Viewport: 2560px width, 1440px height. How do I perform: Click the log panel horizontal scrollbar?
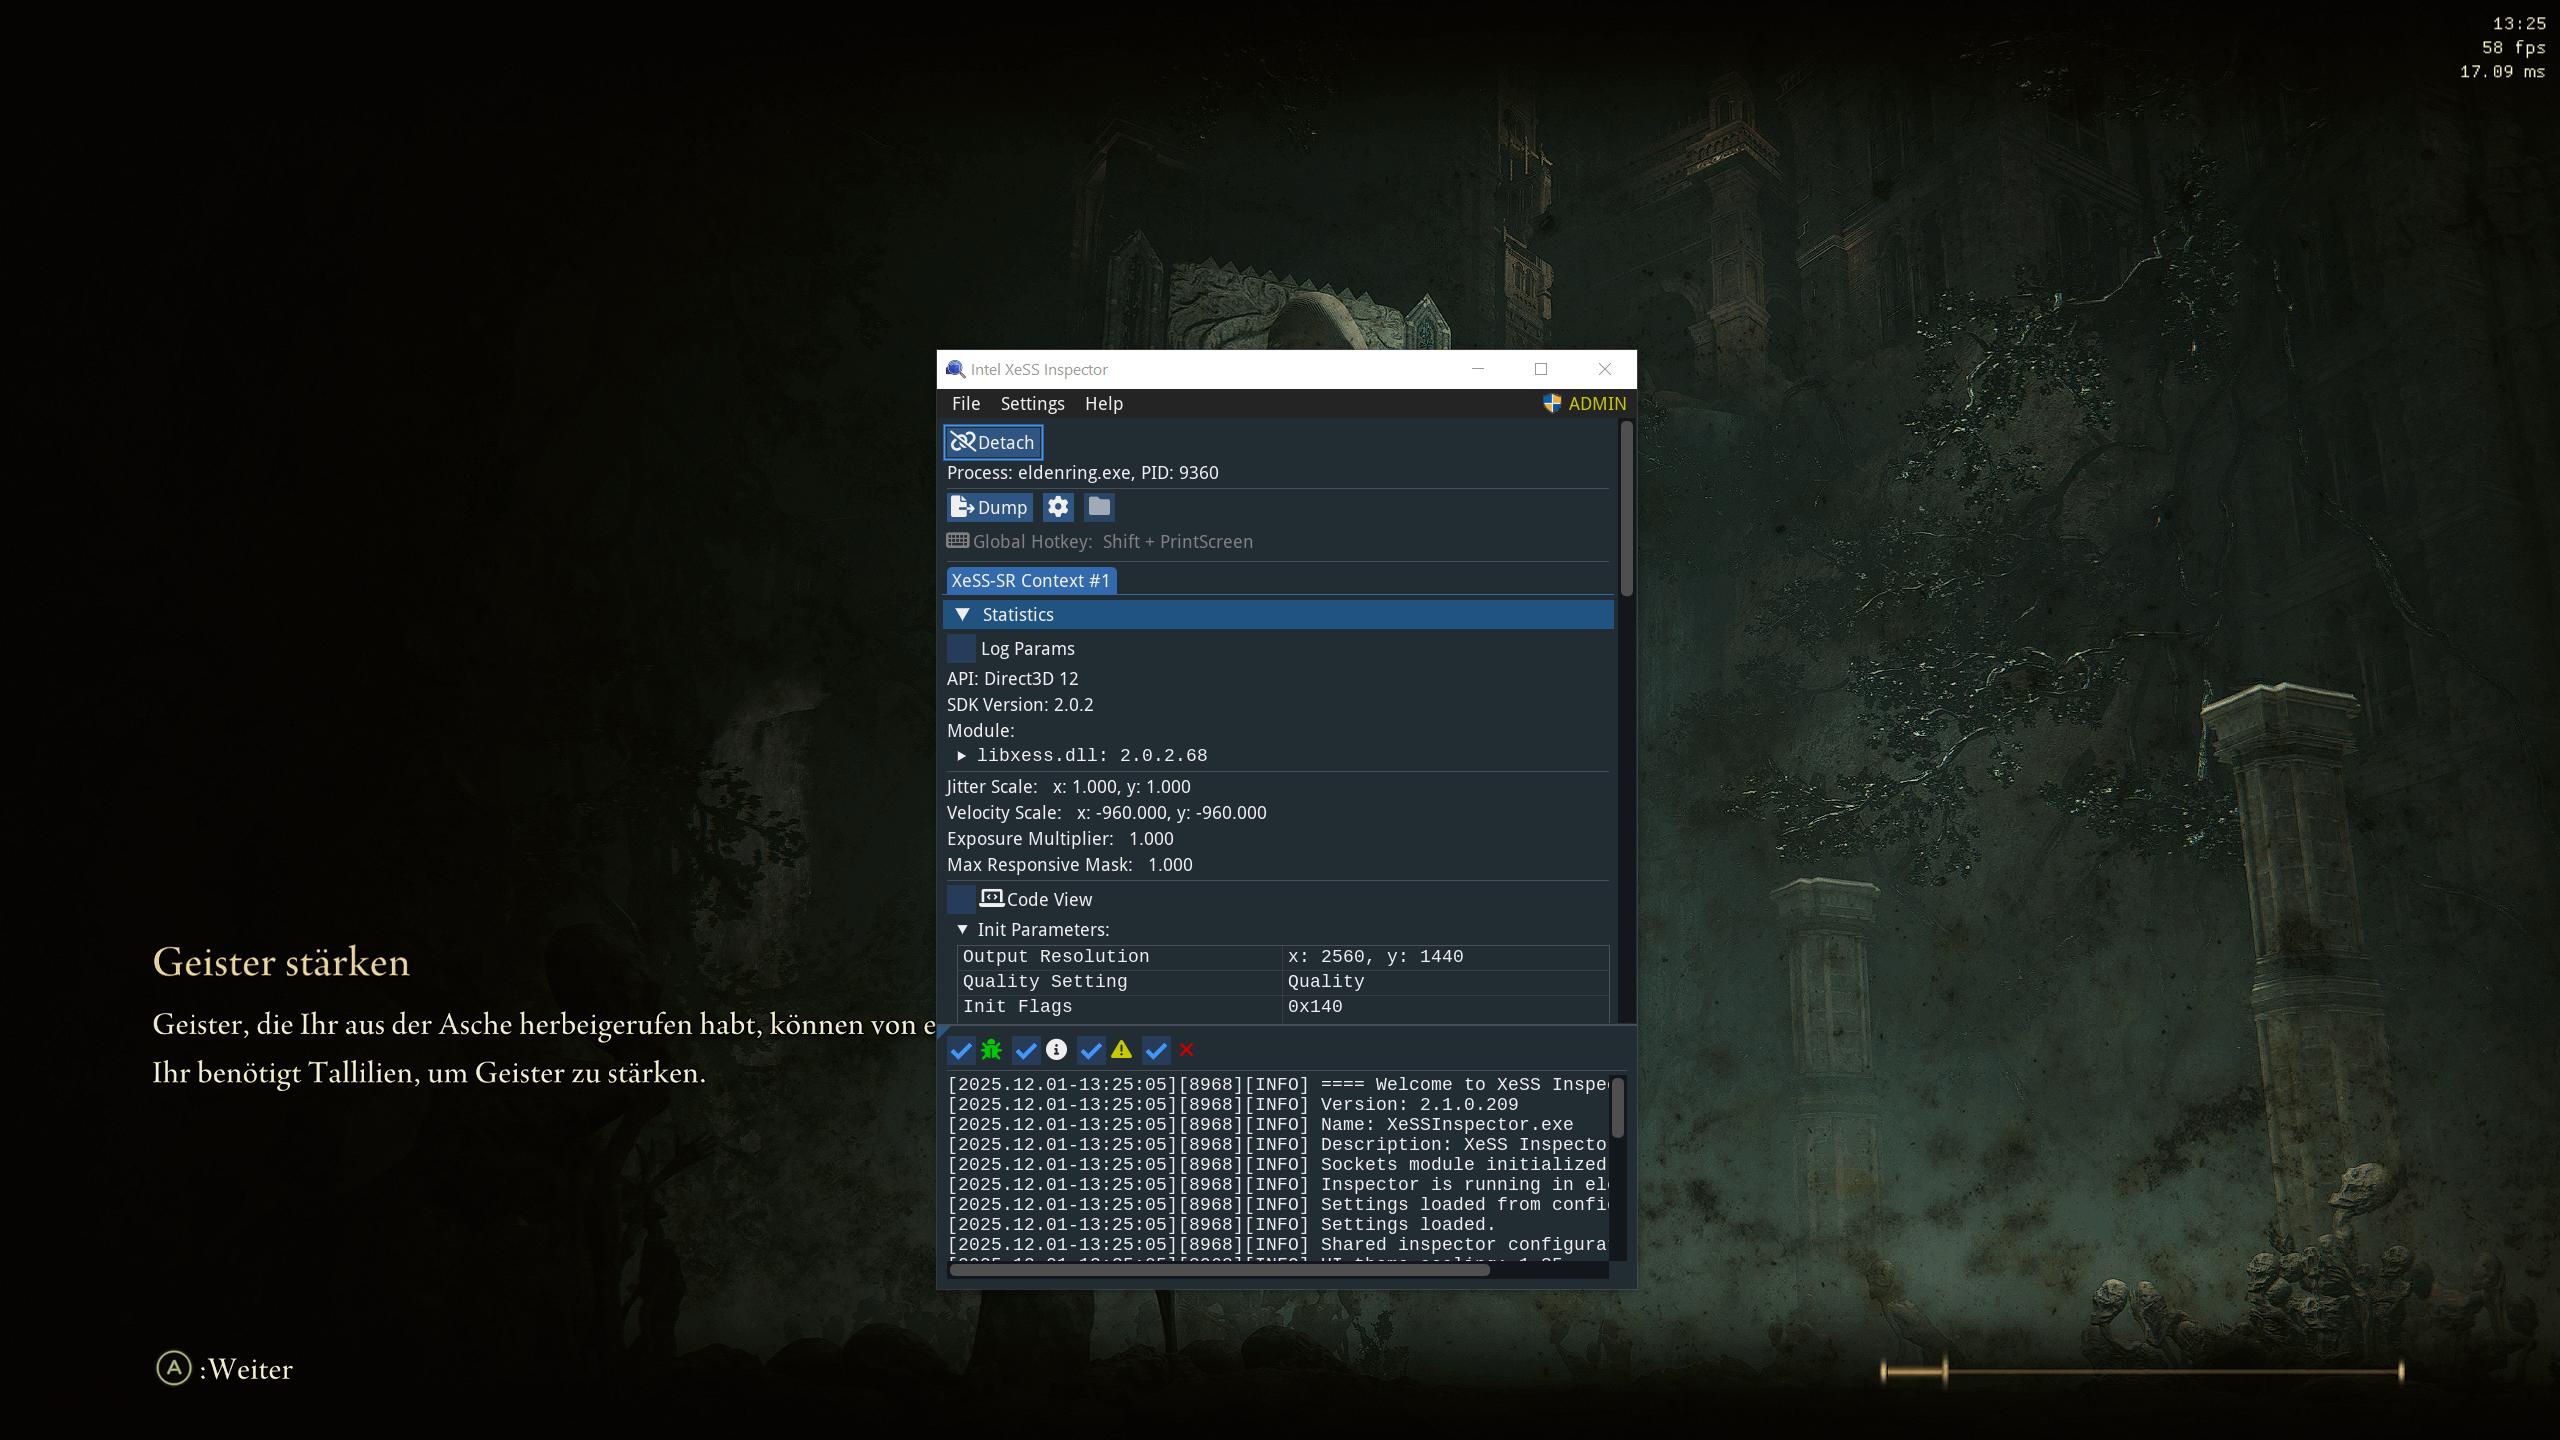pyautogui.click(x=1220, y=1270)
